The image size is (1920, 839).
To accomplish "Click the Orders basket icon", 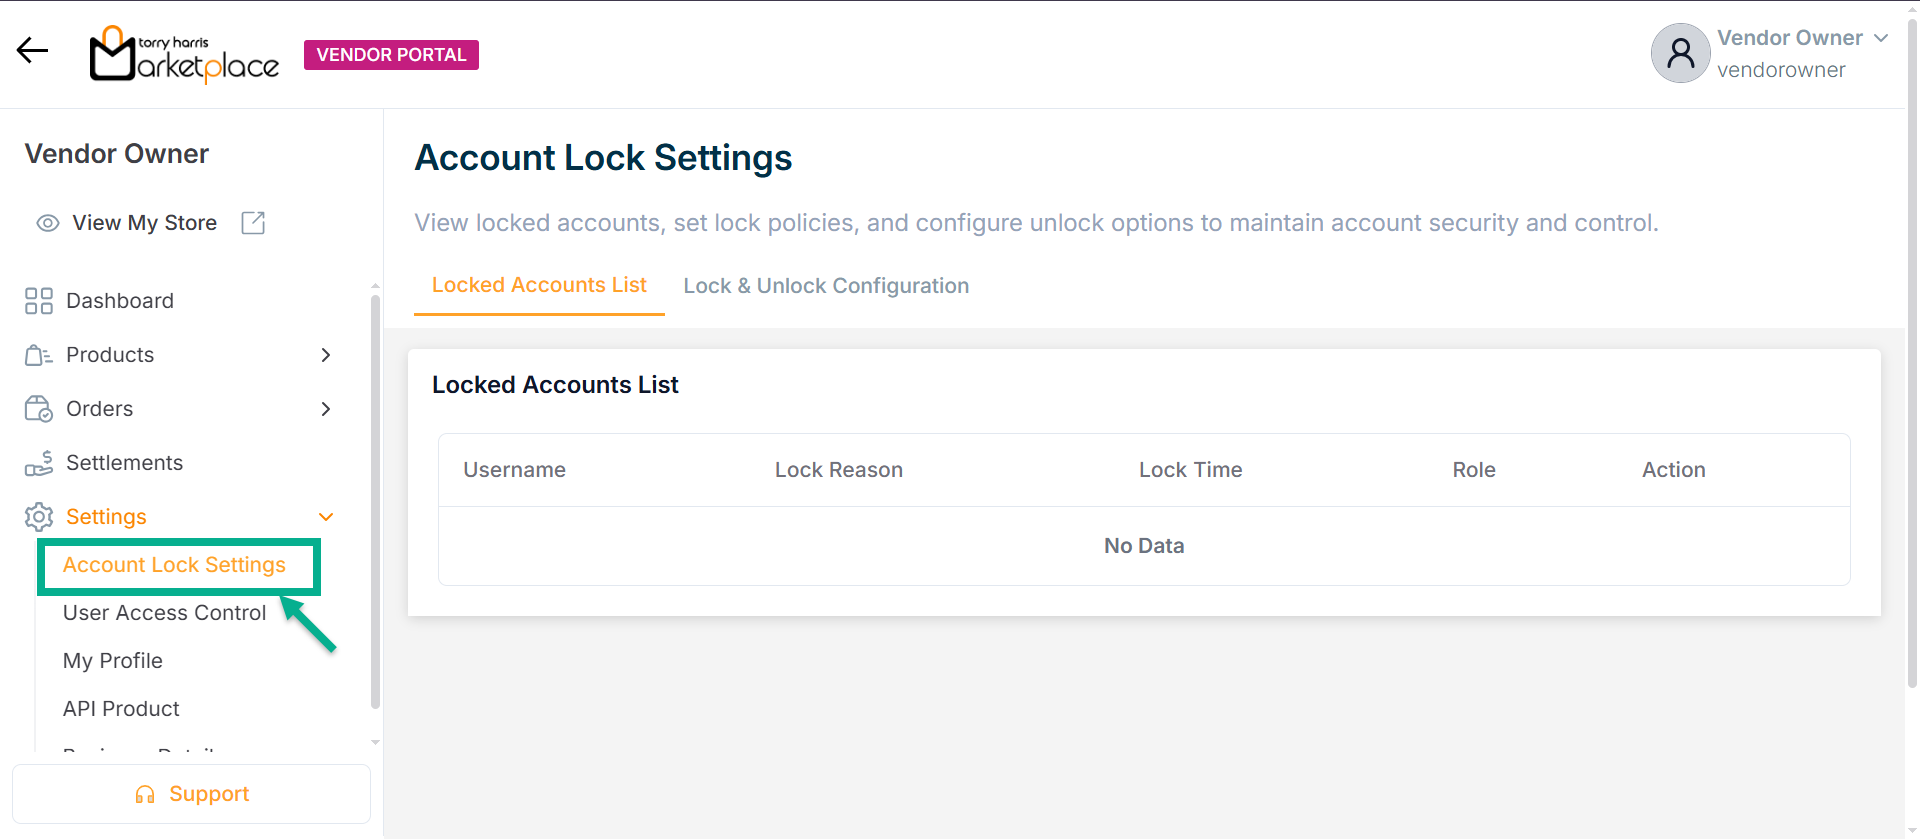I will point(39,409).
